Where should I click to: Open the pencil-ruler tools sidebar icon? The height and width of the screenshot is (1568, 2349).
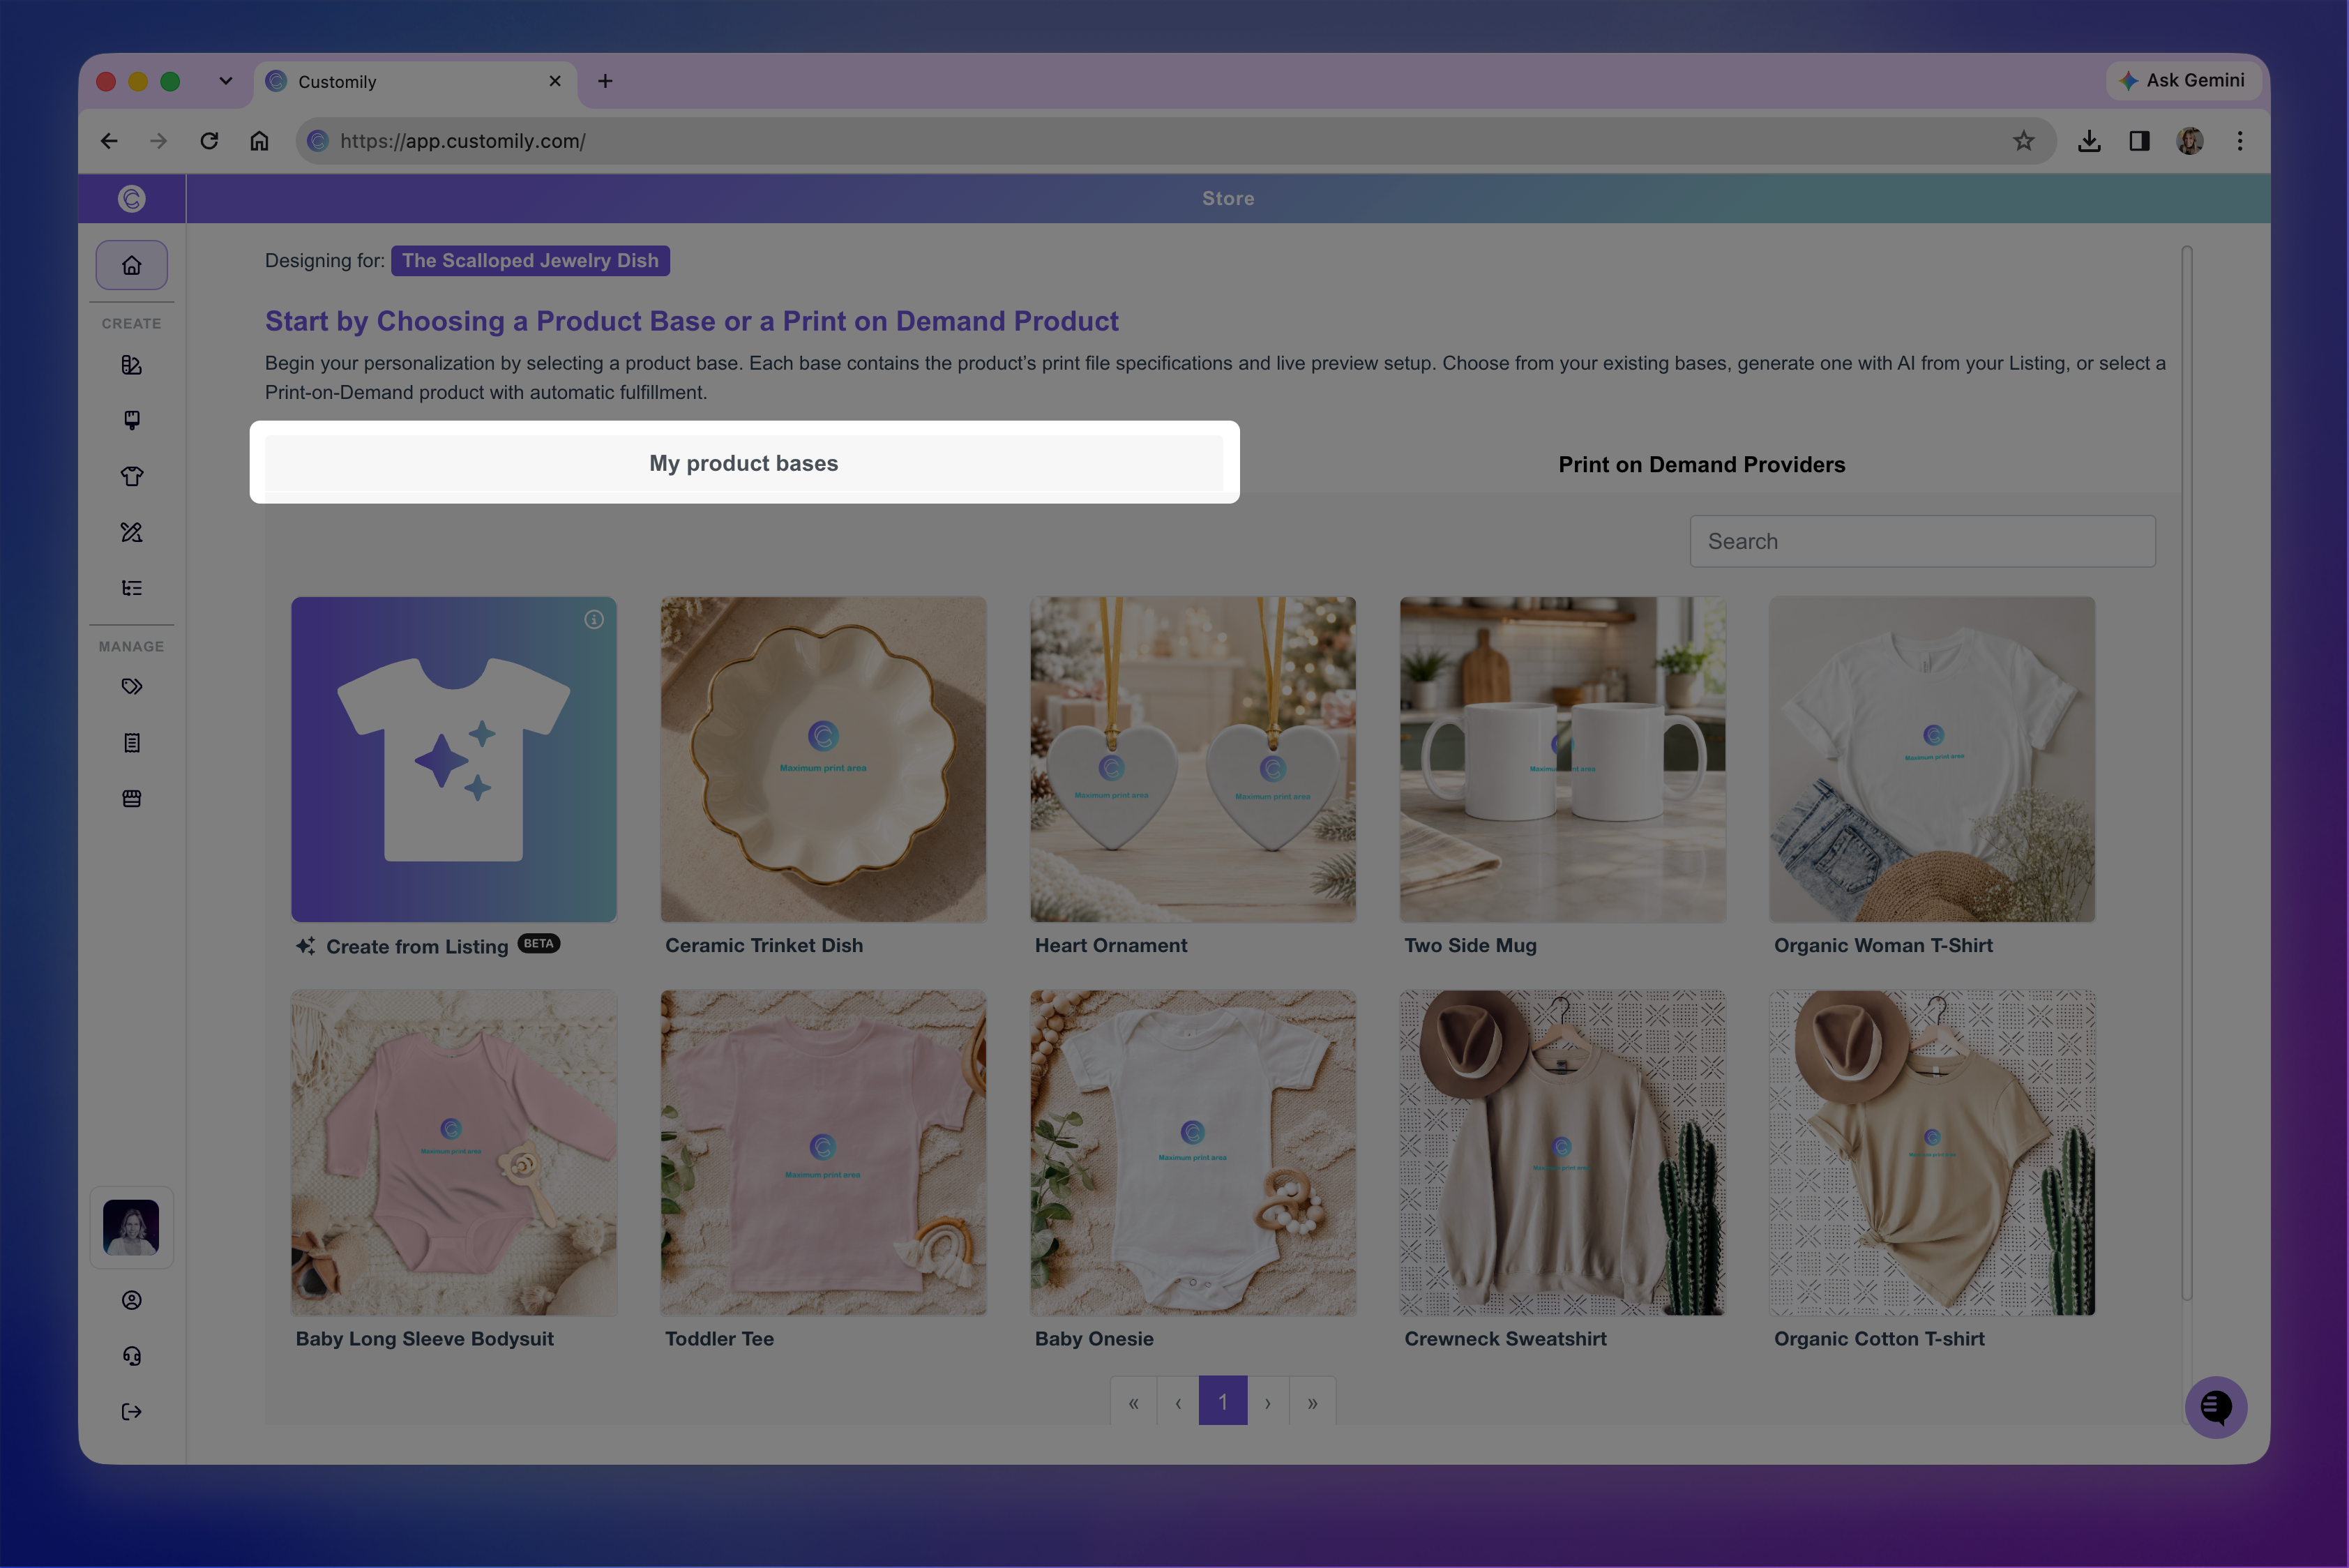click(x=131, y=532)
